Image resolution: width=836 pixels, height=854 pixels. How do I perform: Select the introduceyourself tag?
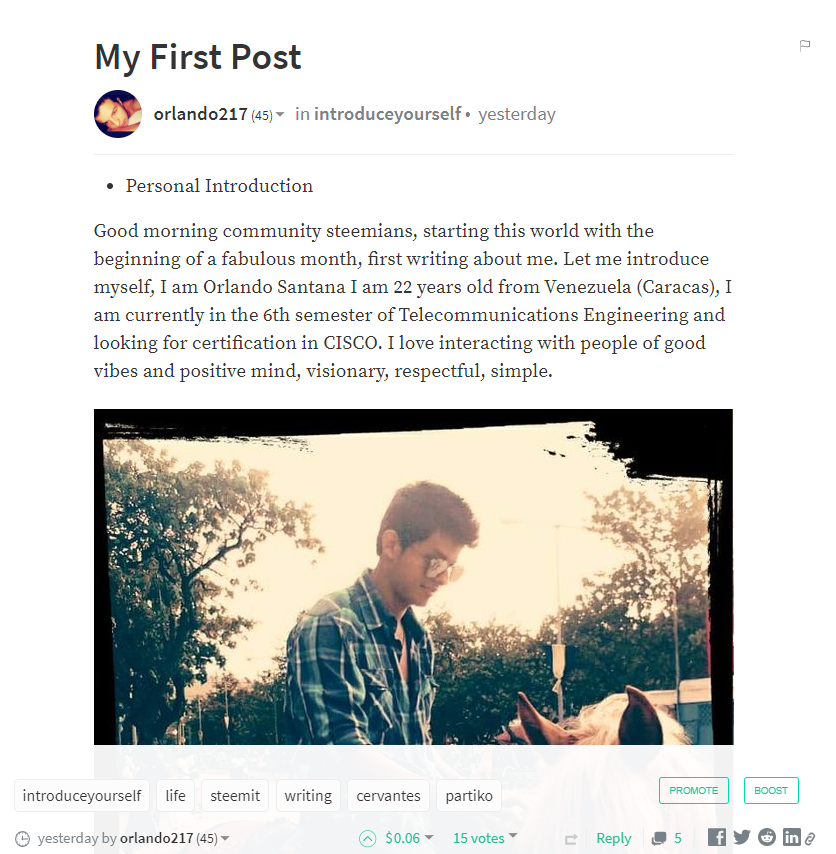pyautogui.click(x=82, y=796)
